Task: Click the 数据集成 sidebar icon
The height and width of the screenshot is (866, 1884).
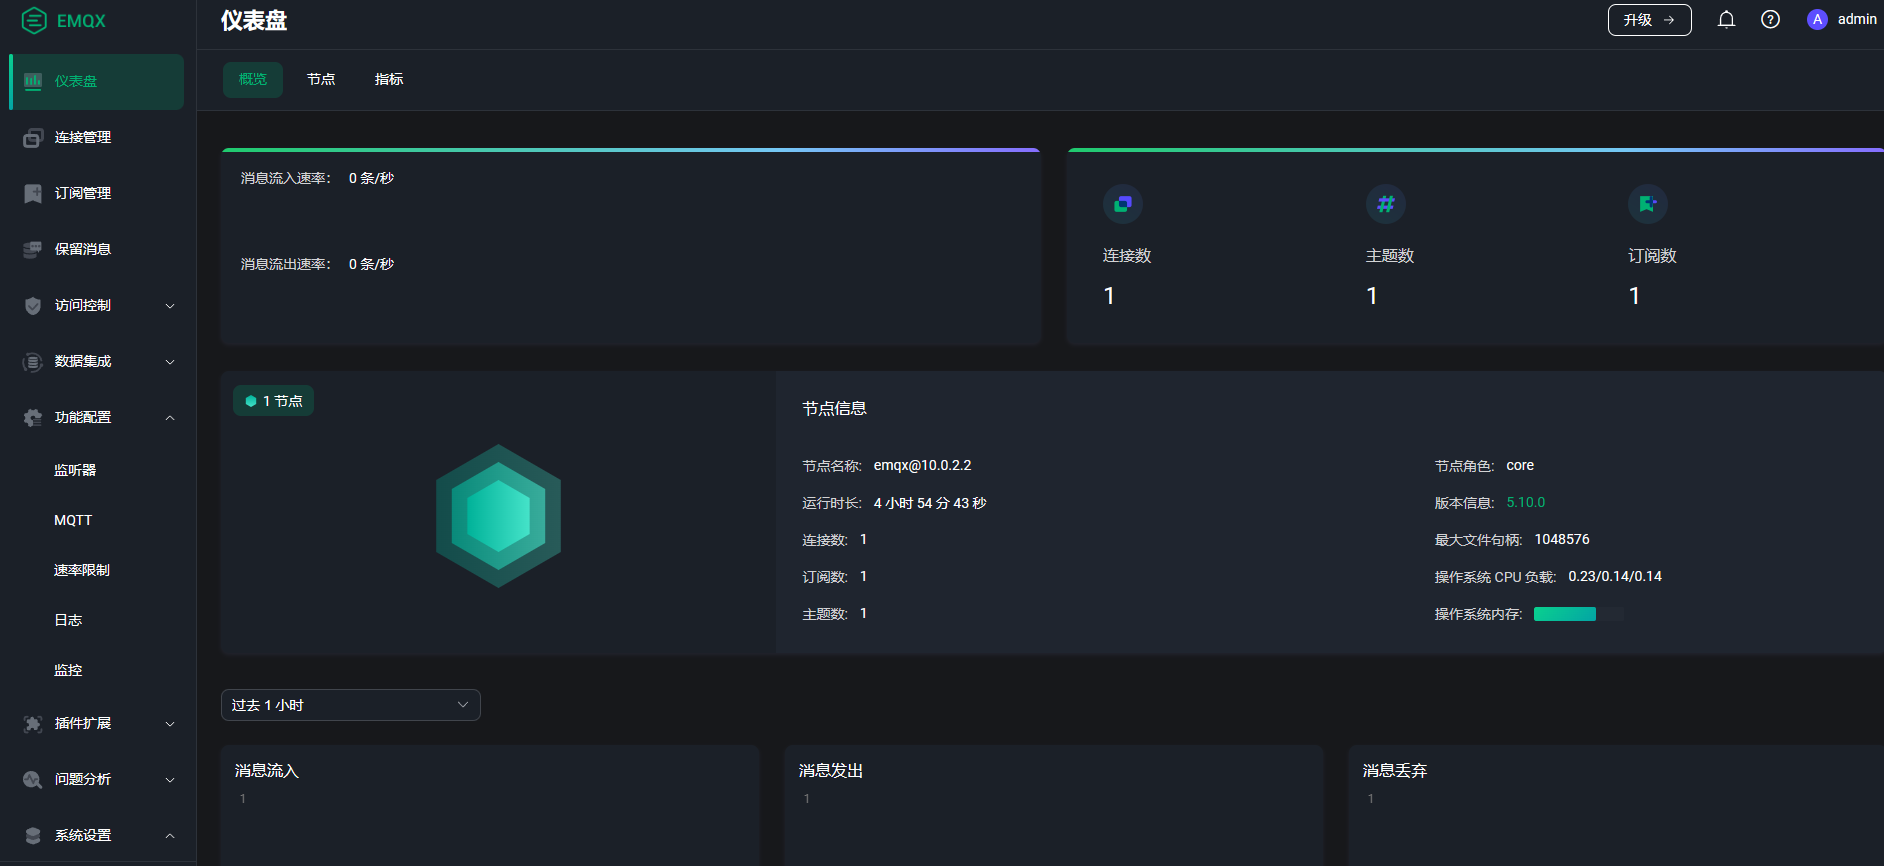Action: [x=33, y=362]
